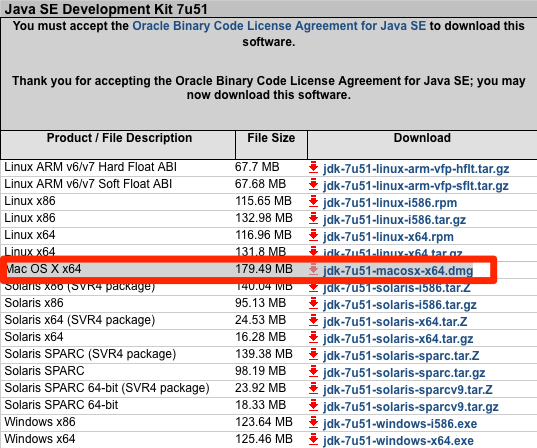Click the 'Windows x64' description text
The image size is (537, 448).
pos(40,439)
